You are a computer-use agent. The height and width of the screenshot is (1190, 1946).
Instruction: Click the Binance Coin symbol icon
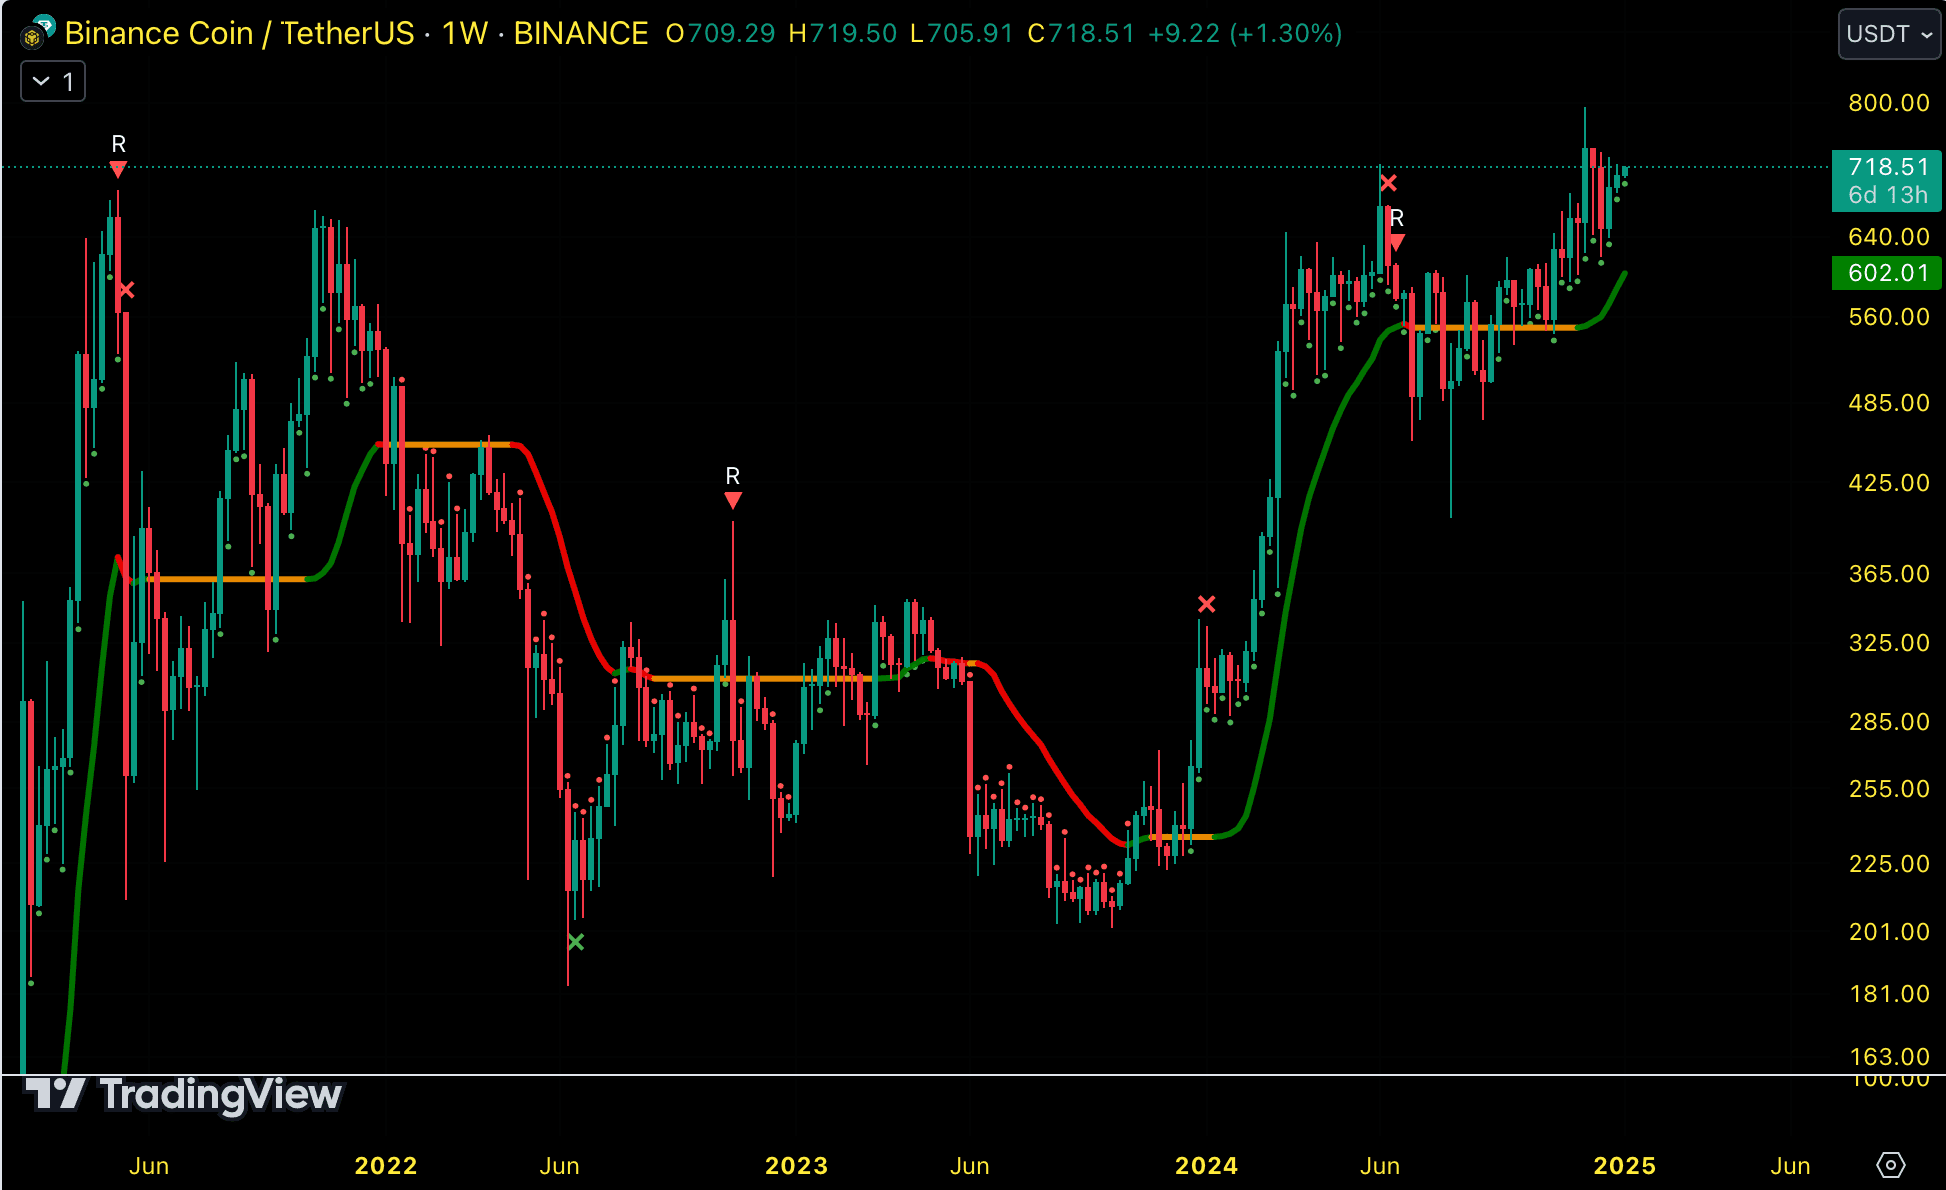pos(35,34)
